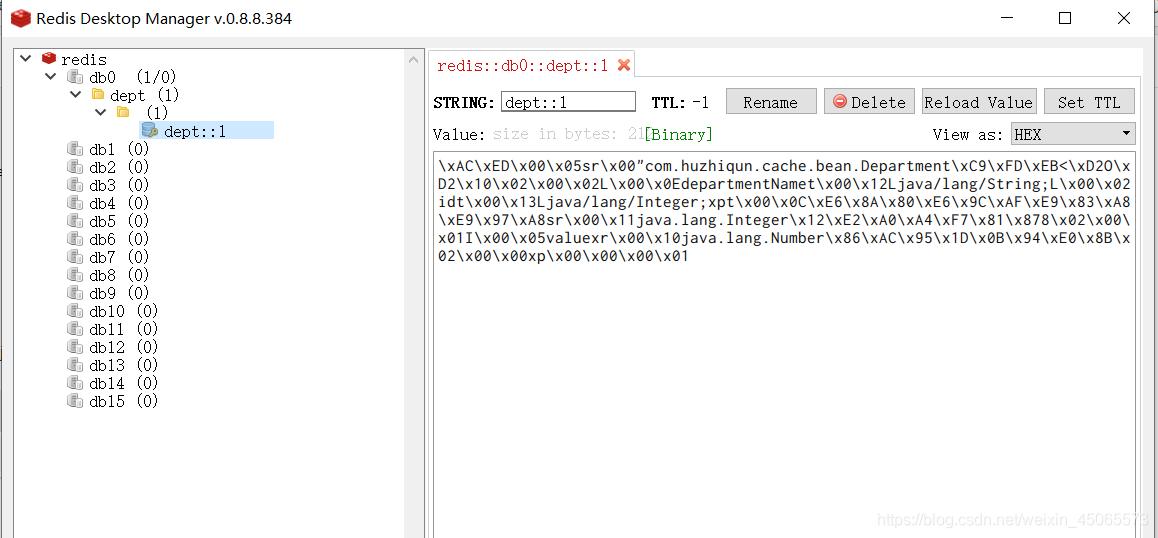The height and width of the screenshot is (538, 1158).
Task: Select the db0 (1/0) row label
Action: pos(133,77)
